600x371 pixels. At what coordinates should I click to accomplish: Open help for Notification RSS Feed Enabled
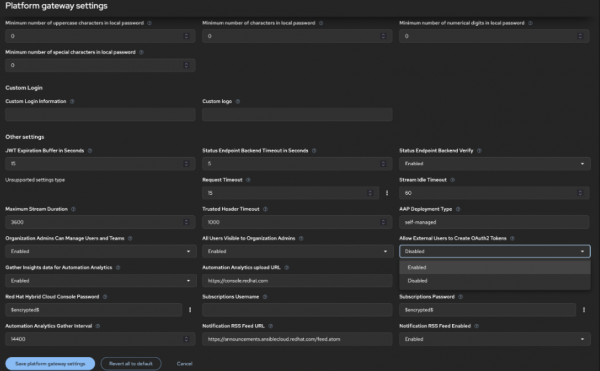[476, 326]
